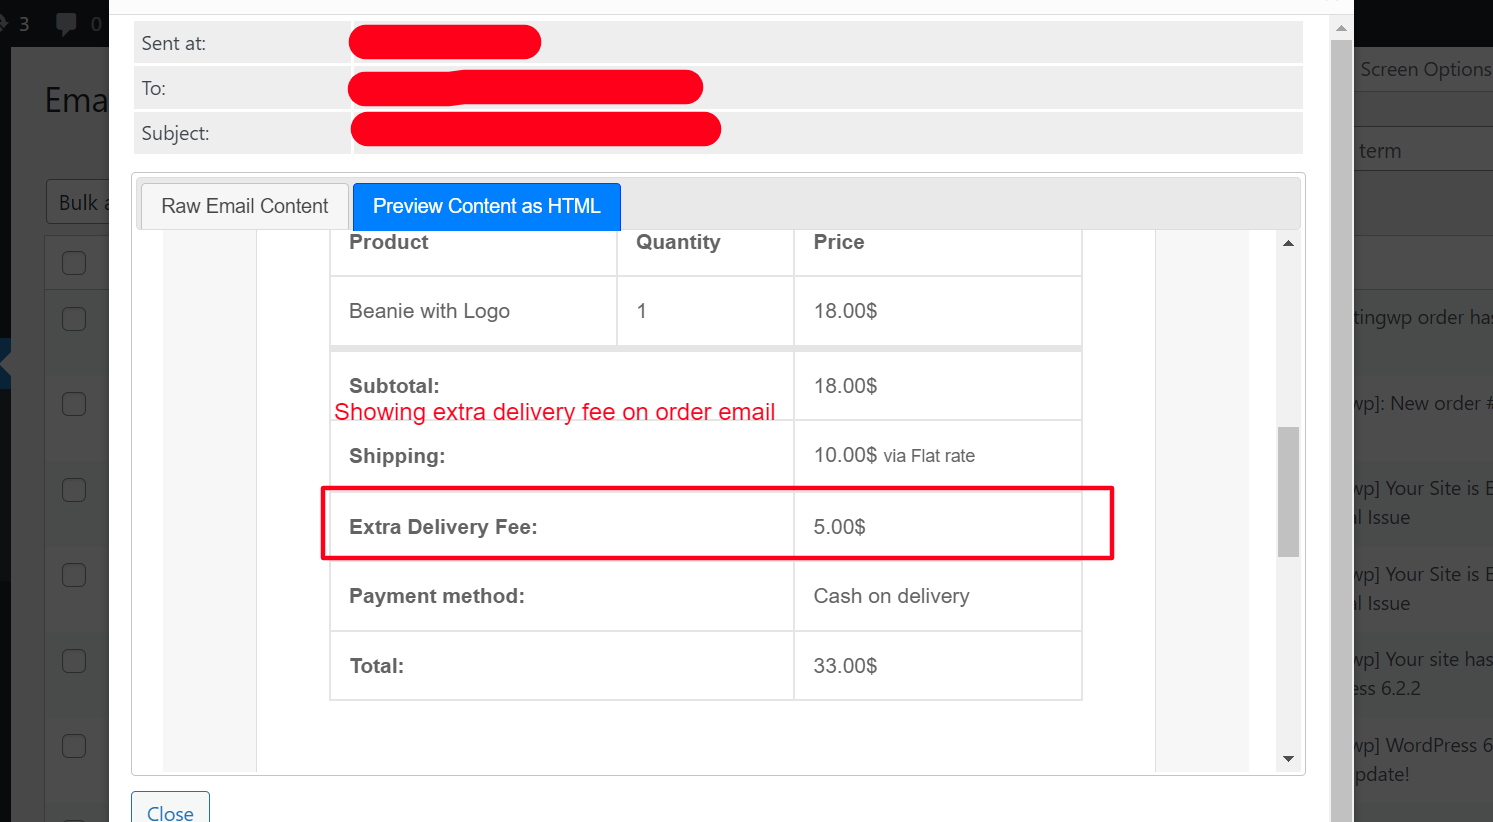Check the third email log row checkbox
The height and width of the screenshot is (822, 1493).
72,403
